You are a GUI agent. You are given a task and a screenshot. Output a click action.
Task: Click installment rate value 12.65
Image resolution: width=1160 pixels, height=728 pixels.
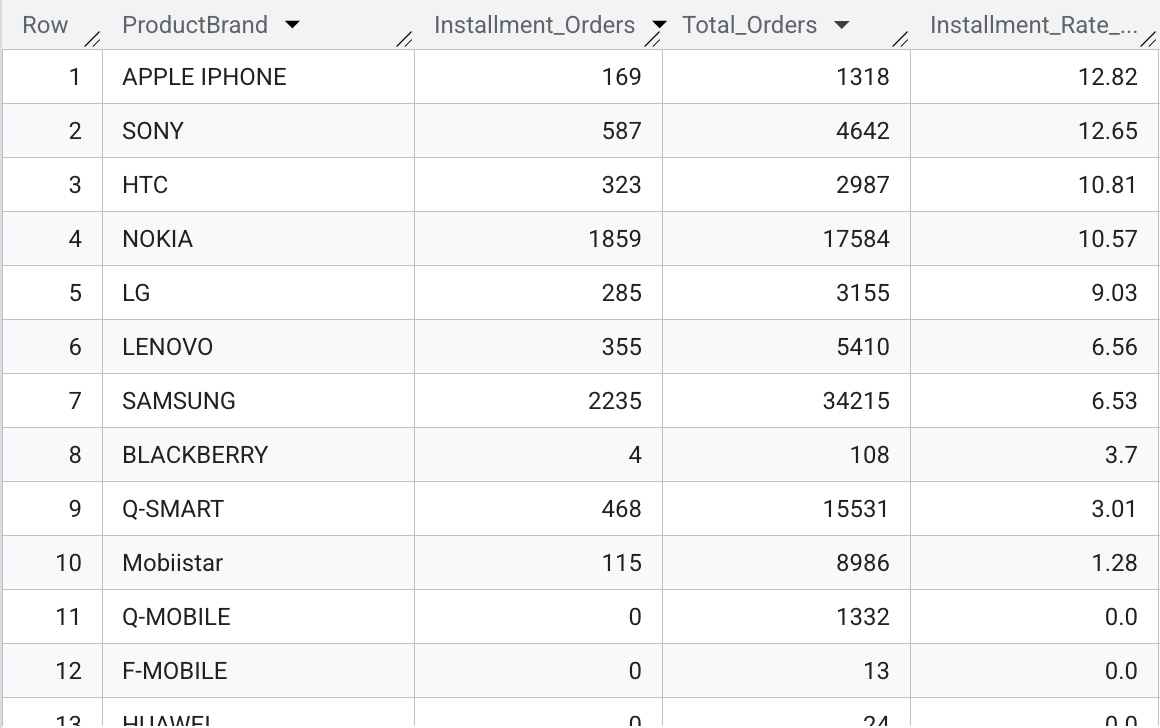(x=1107, y=131)
